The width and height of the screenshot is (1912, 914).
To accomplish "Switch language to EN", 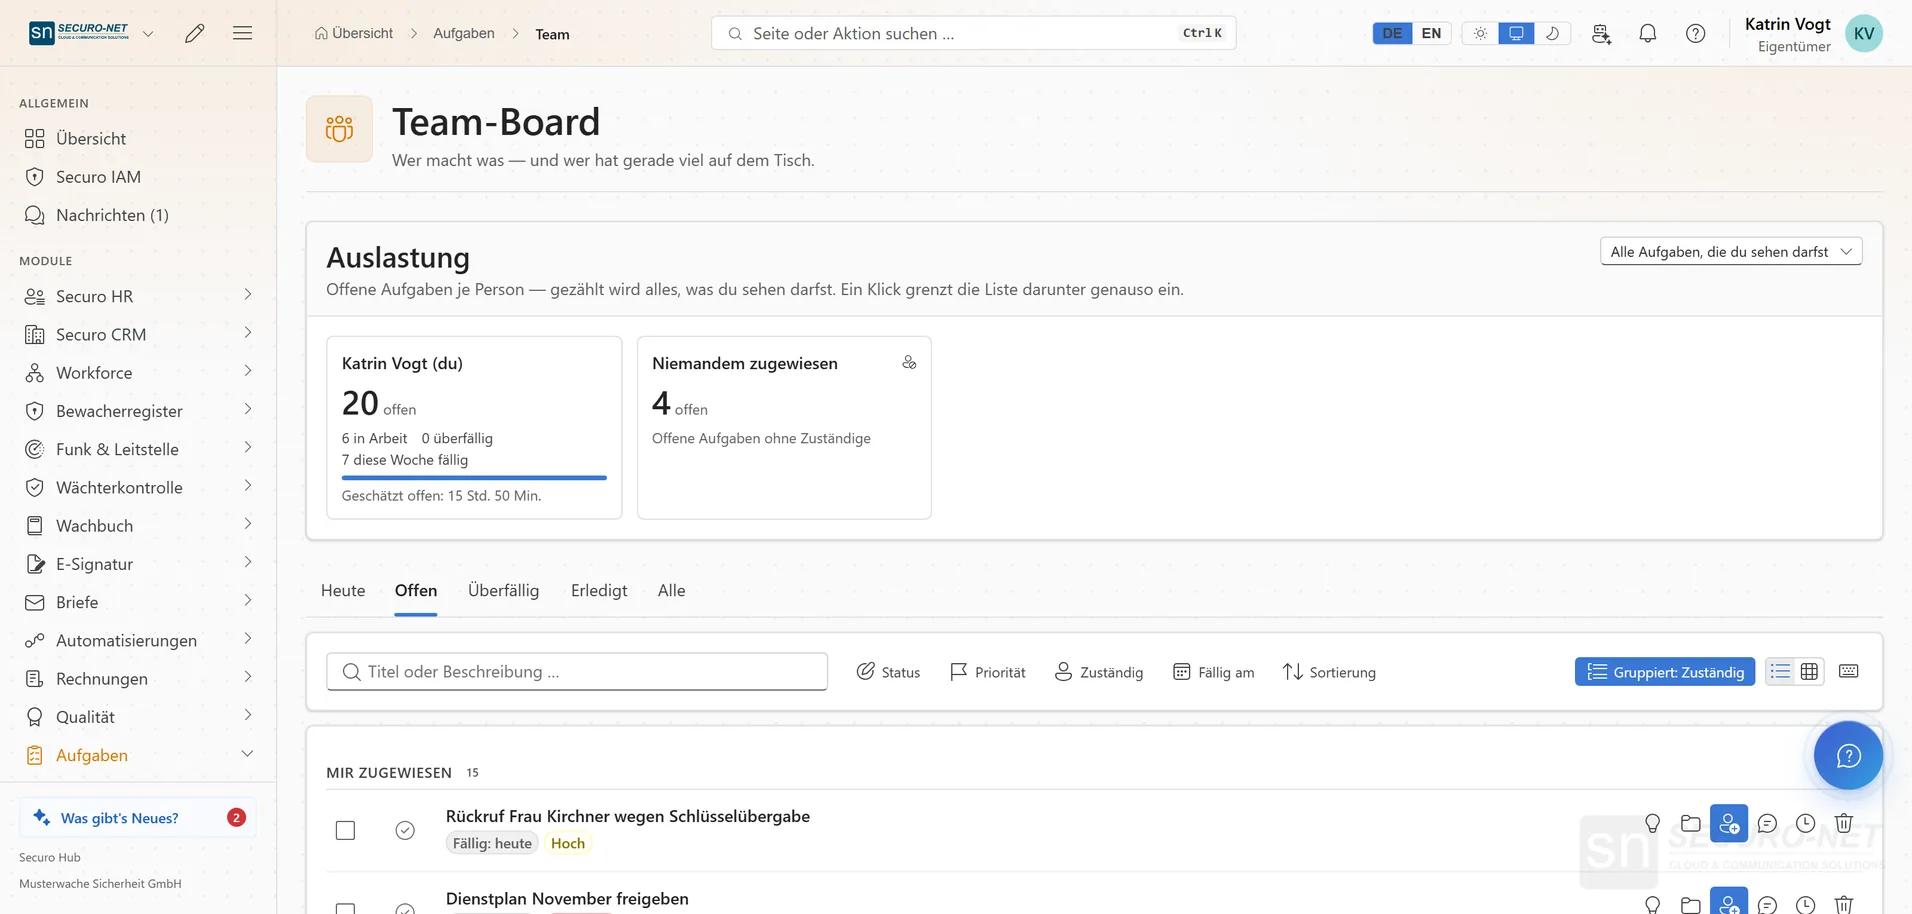I will 1431,33.
